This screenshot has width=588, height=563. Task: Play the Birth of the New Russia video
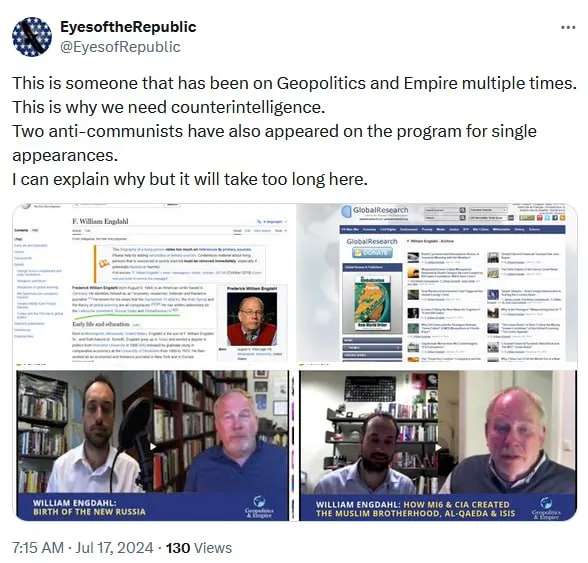click(x=152, y=446)
